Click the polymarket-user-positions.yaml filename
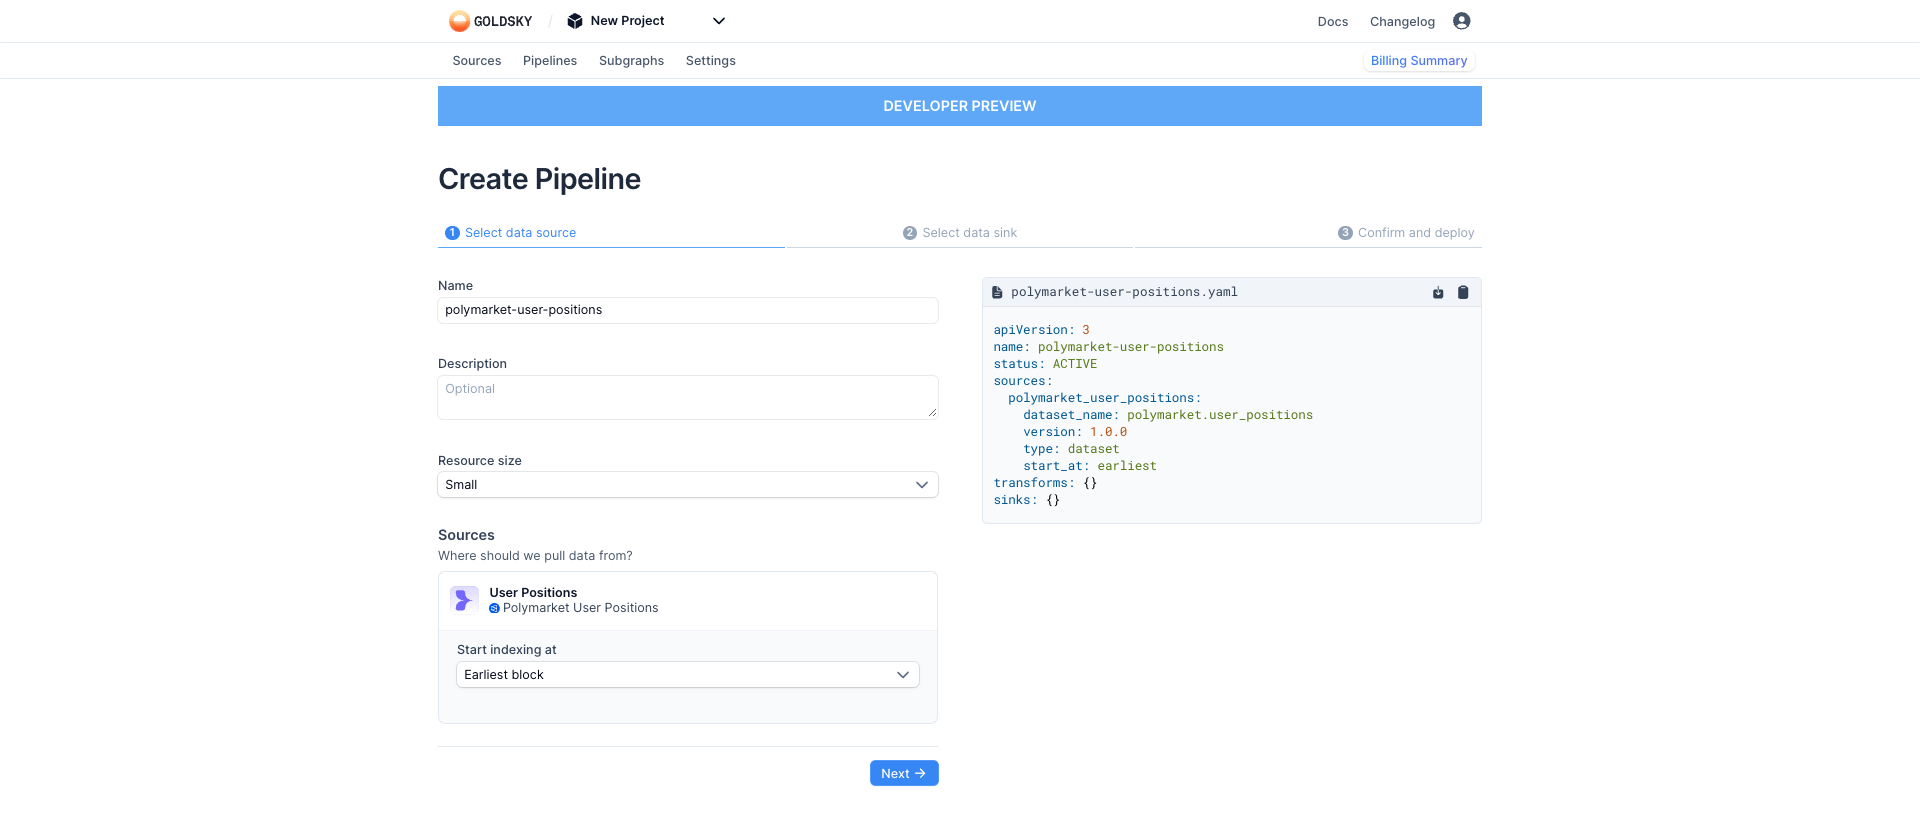 click(x=1124, y=292)
